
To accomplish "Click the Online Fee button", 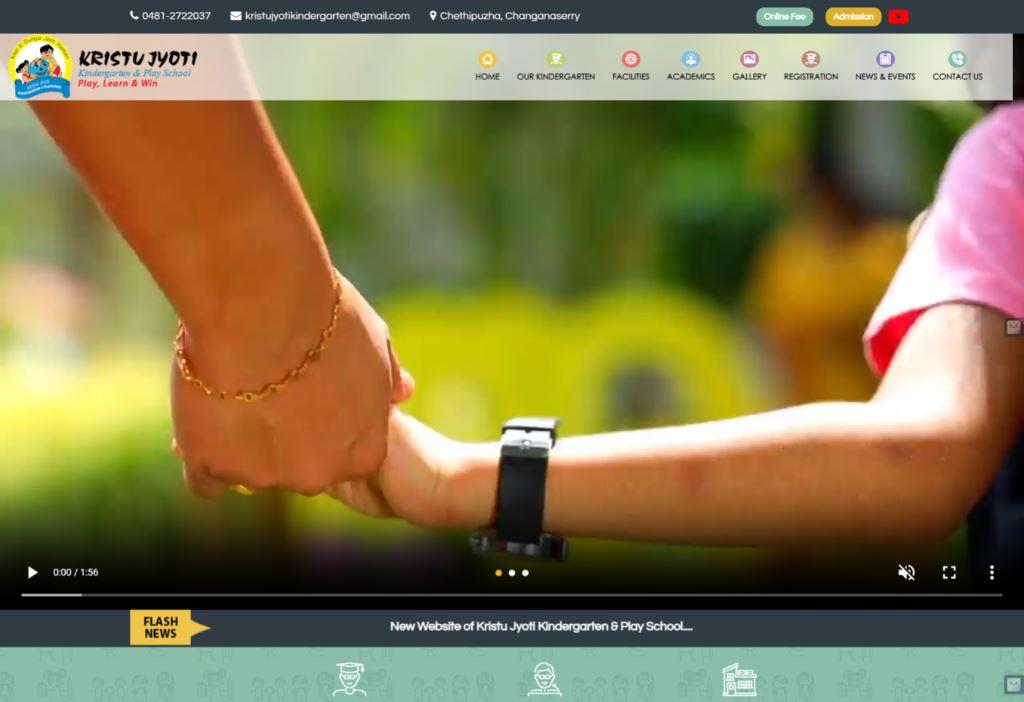I will pos(784,16).
